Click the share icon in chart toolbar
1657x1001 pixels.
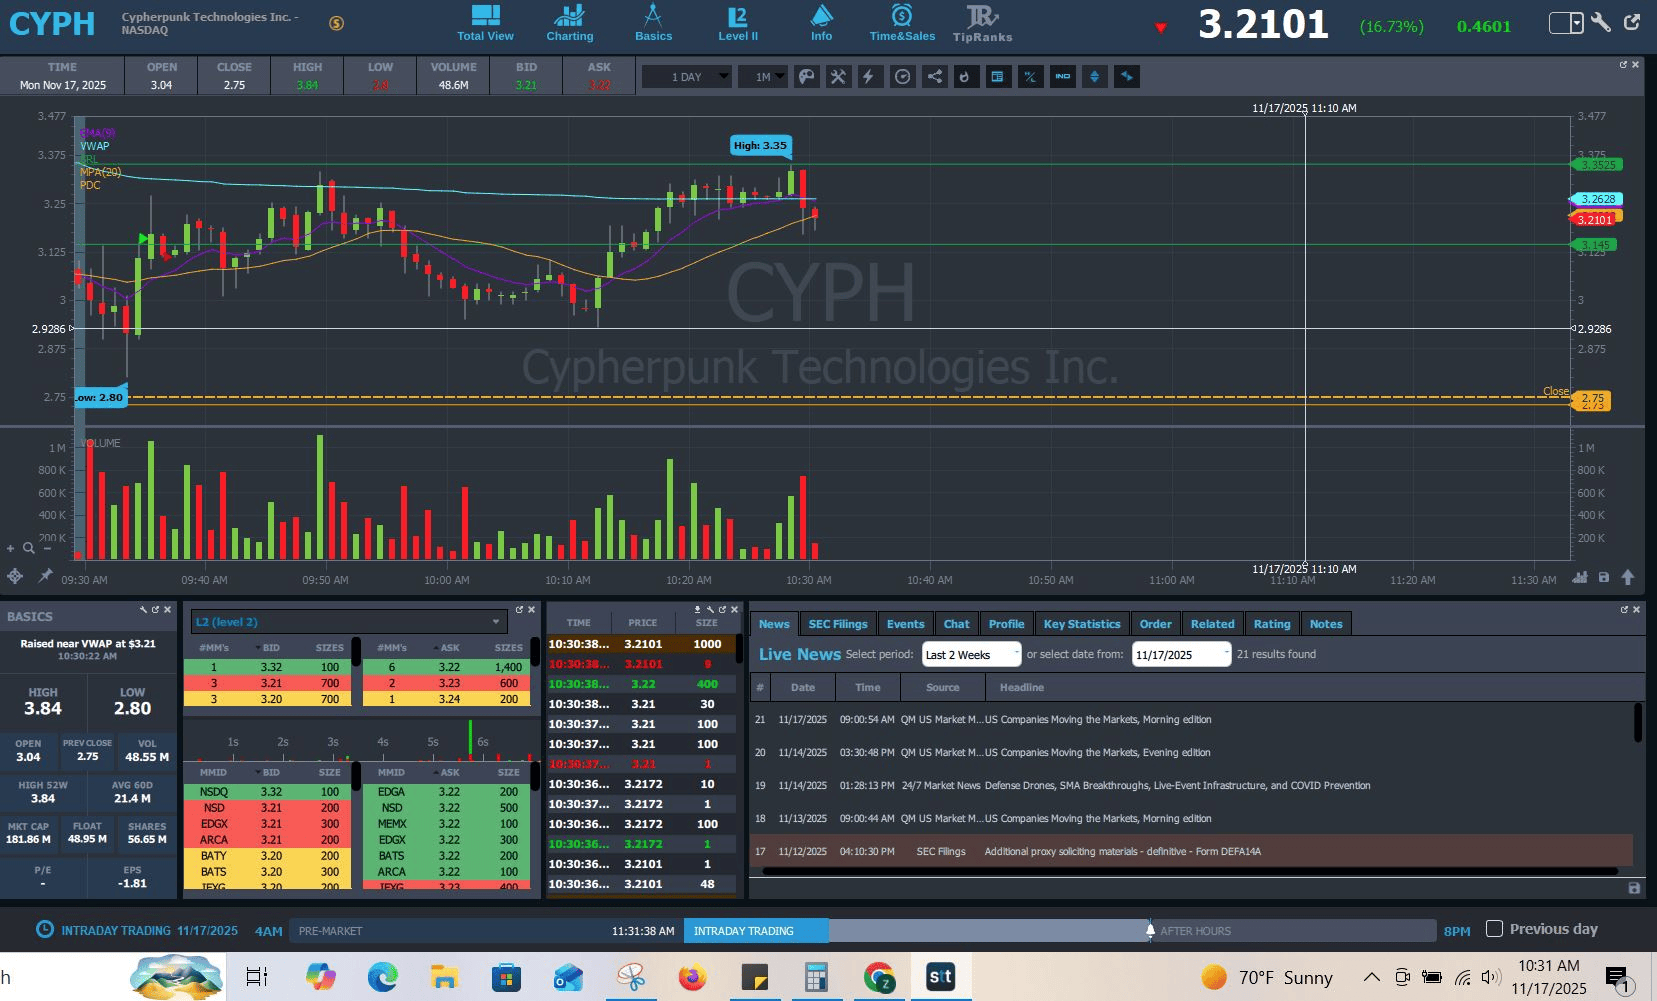pyautogui.click(x=934, y=77)
